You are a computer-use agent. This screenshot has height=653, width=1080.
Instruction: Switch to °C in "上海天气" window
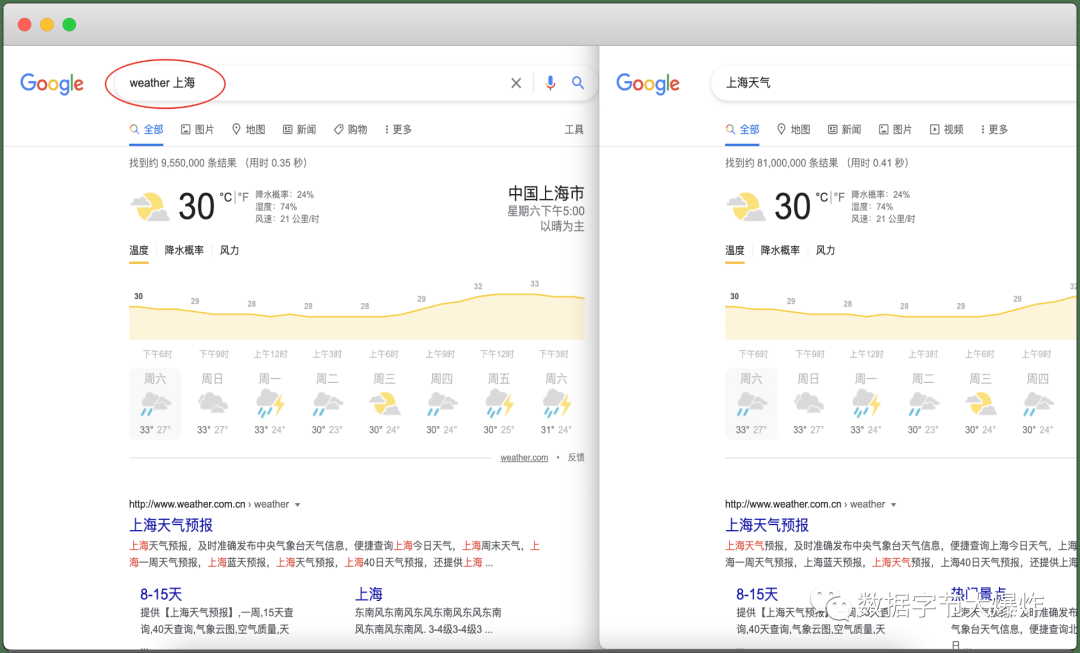click(822, 198)
